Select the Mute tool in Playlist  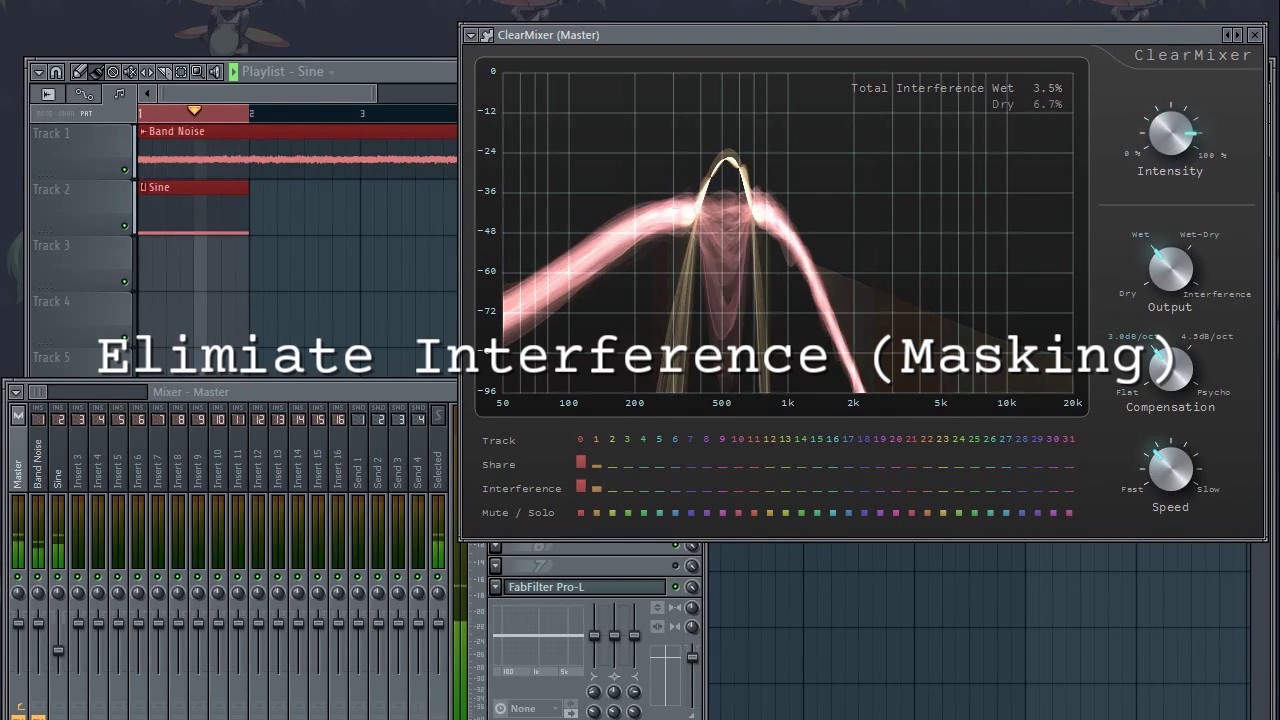130,72
